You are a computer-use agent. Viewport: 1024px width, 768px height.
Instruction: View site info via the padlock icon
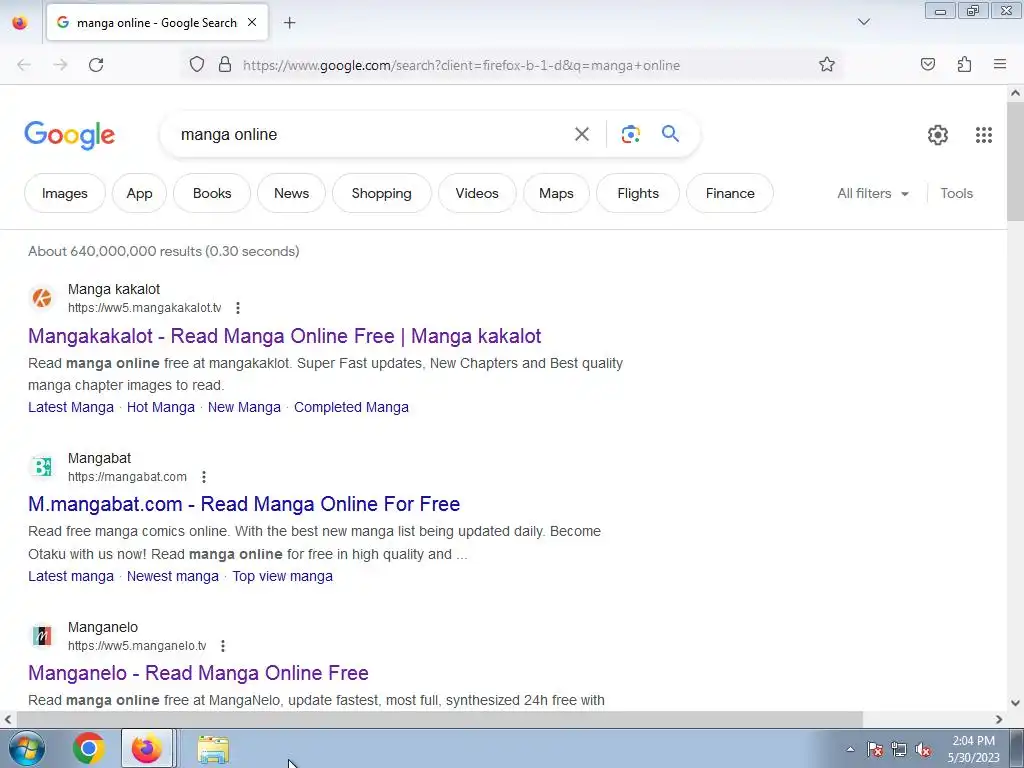pyautogui.click(x=225, y=65)
